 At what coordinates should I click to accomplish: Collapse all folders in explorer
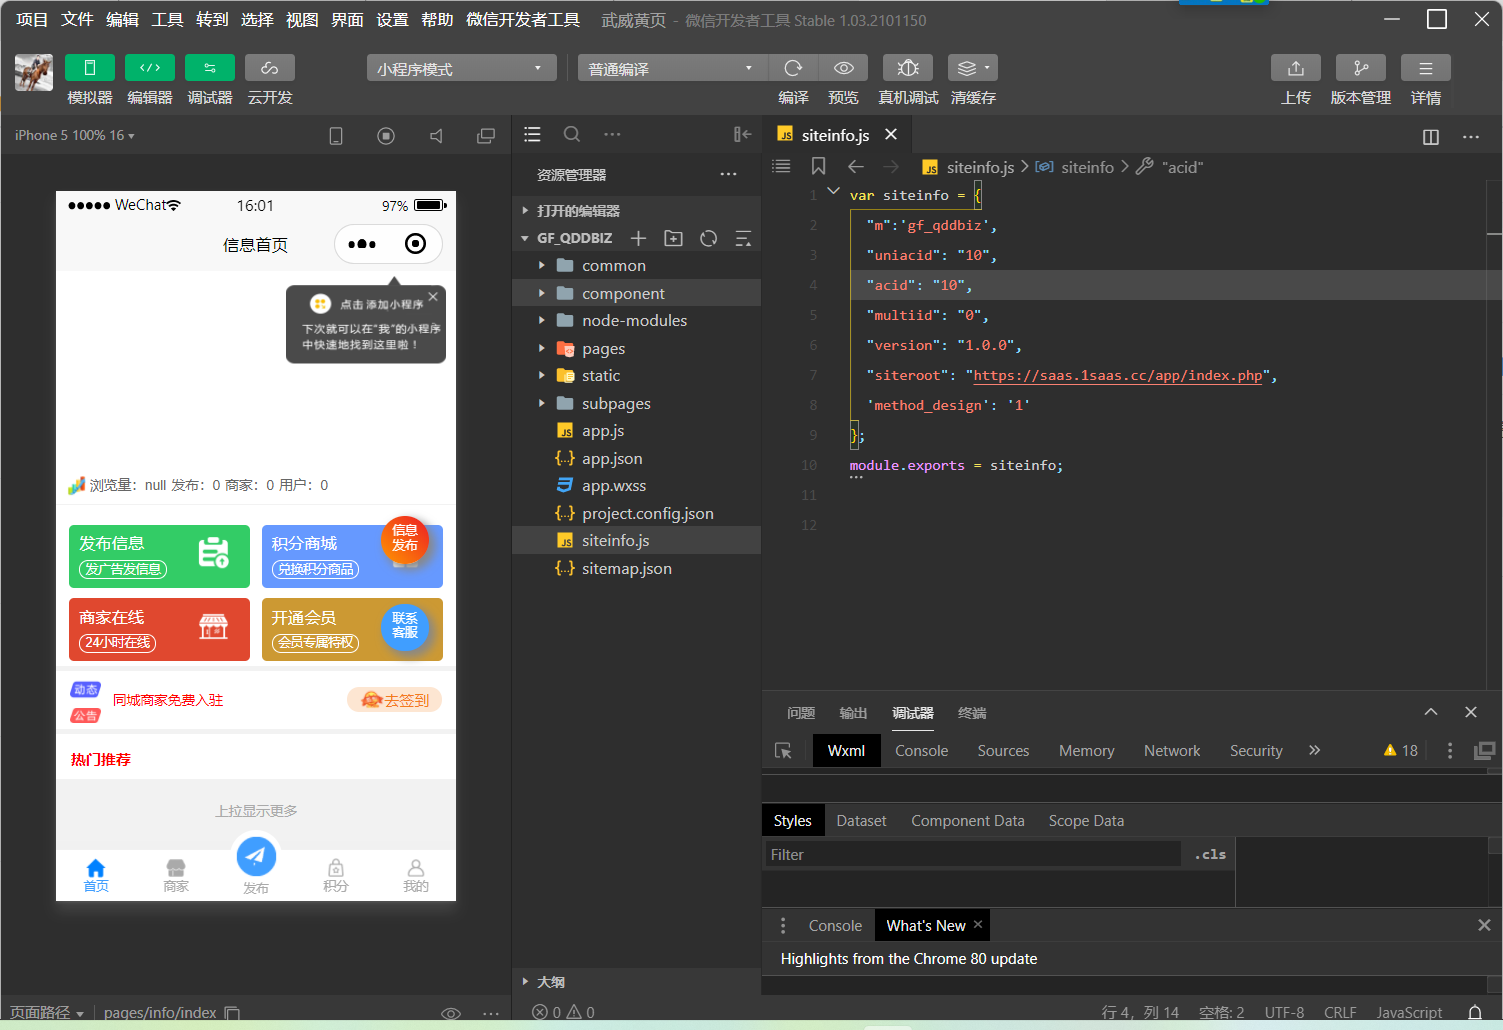click(743, 238)
